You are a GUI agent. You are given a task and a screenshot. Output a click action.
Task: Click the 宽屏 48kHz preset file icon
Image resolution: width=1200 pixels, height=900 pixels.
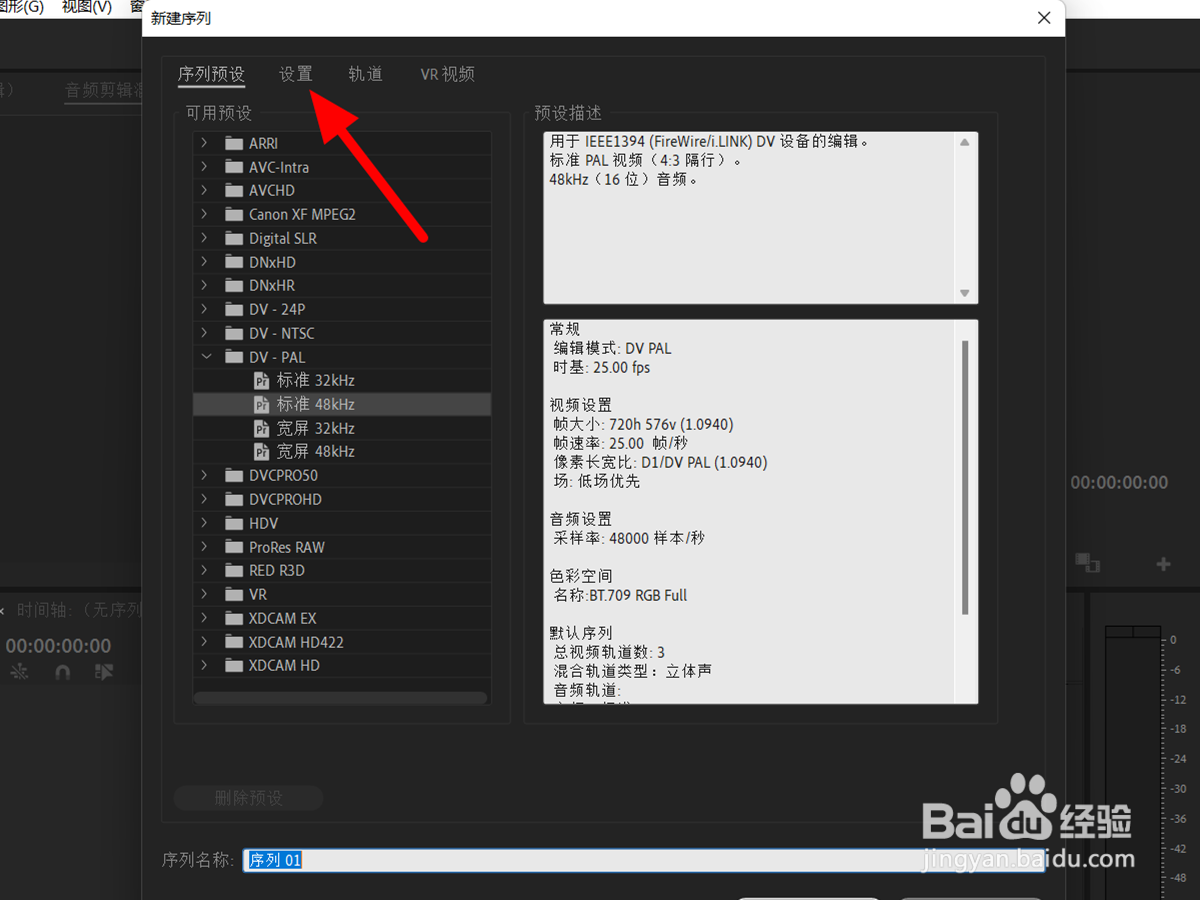click(261, 451)
